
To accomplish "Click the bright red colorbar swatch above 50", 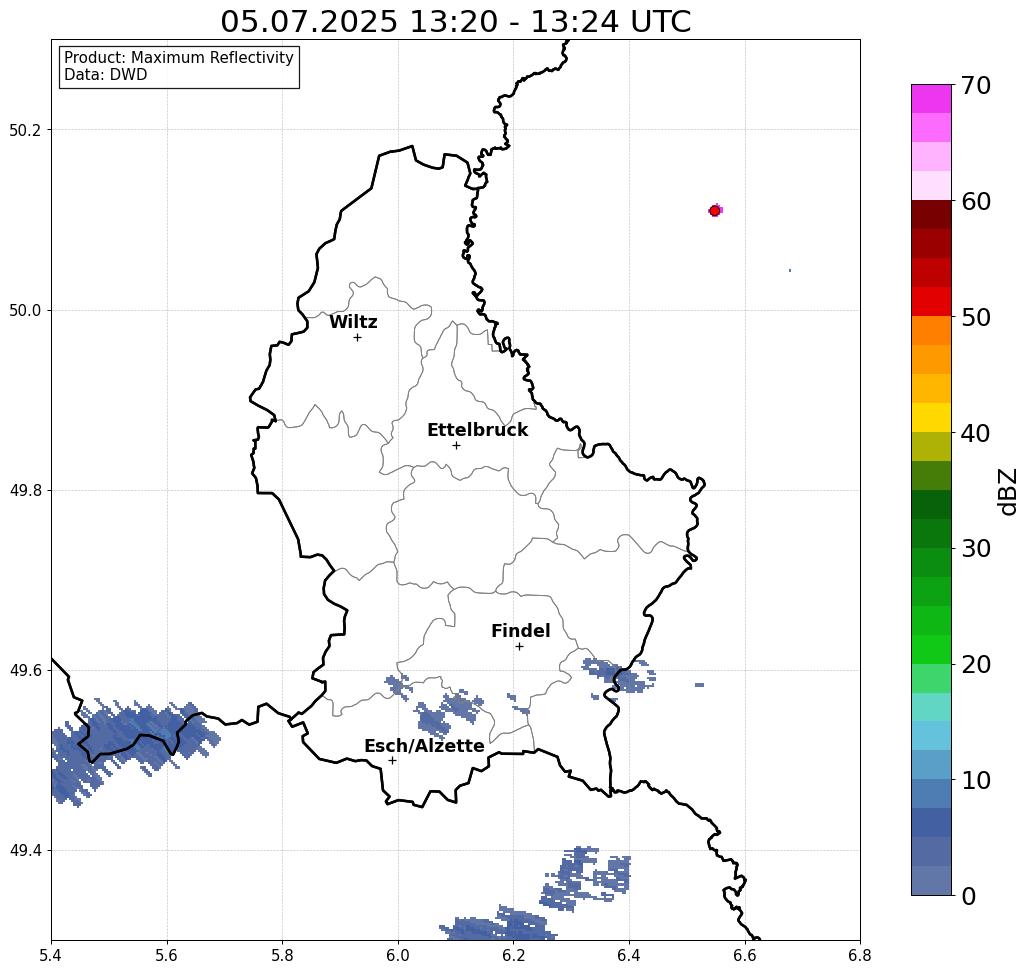I will tap(931, 302).
